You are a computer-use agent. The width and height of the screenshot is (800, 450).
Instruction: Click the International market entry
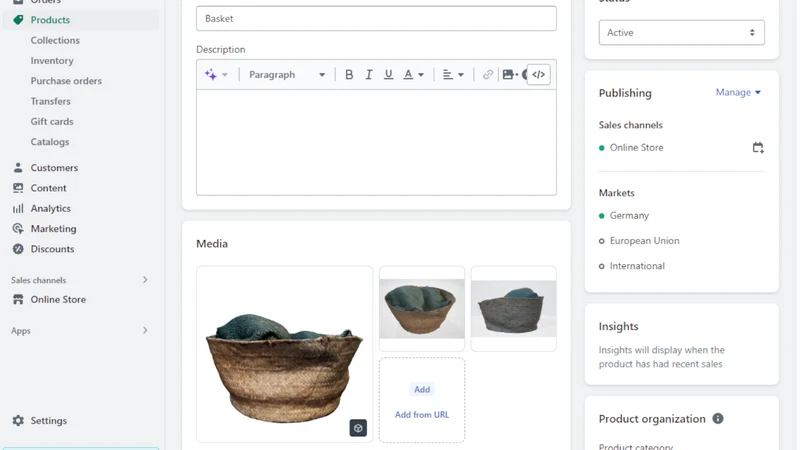pyautogui.click(x=637, y=266)
